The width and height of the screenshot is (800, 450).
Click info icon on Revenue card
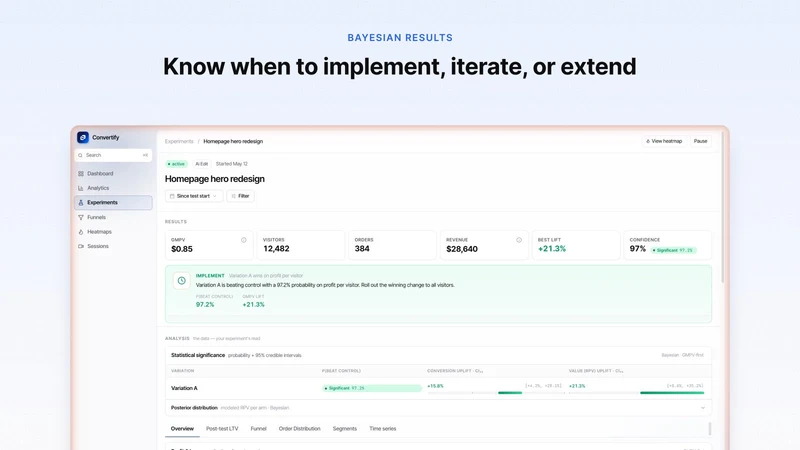point(519,240)
